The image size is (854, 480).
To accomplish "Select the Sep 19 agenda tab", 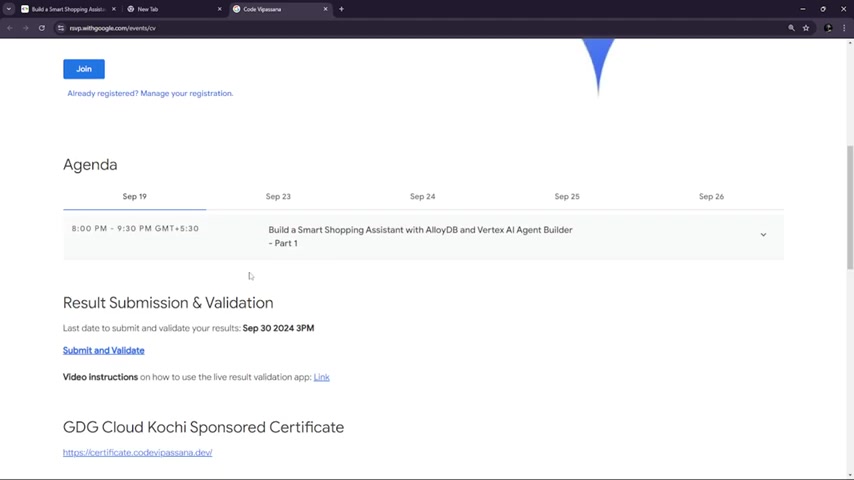I will coord(135,197).
